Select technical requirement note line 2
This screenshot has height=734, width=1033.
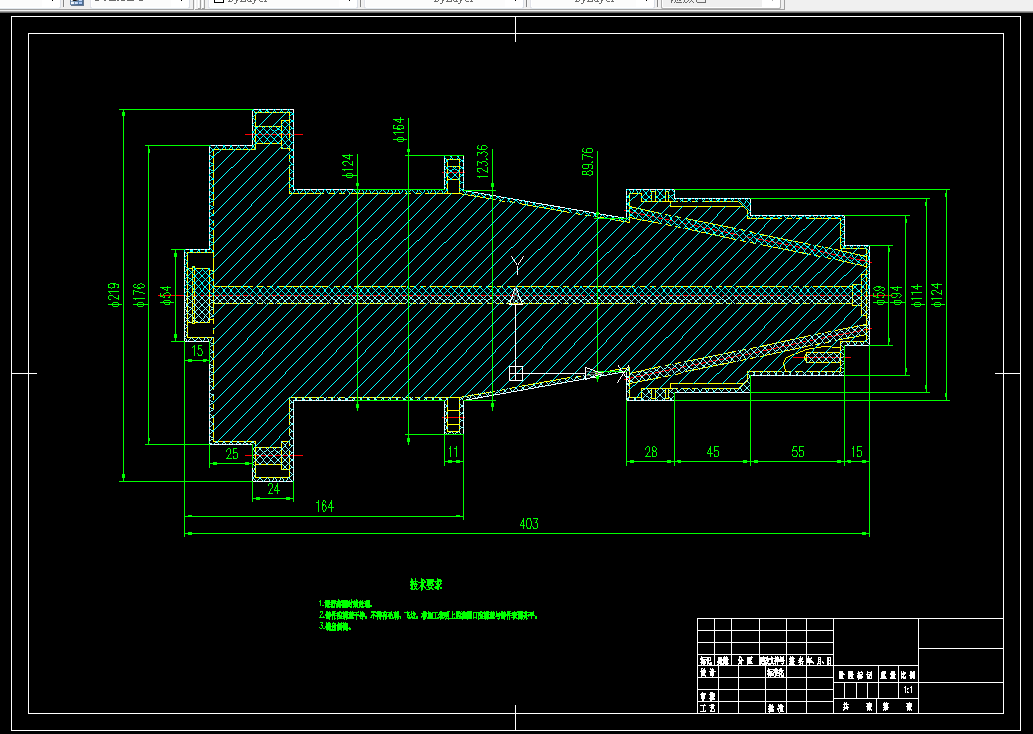(428, 615)
